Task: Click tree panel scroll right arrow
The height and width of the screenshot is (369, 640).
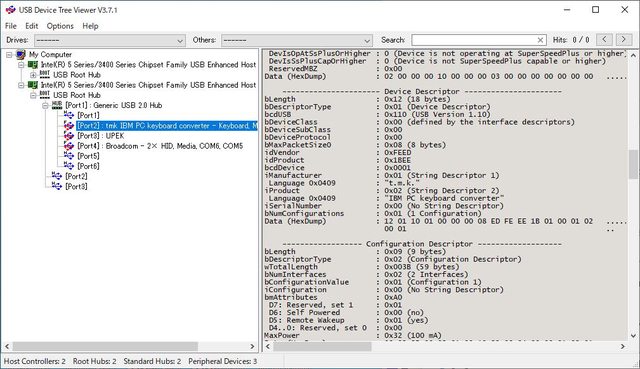Action: (x=252, y=346)
